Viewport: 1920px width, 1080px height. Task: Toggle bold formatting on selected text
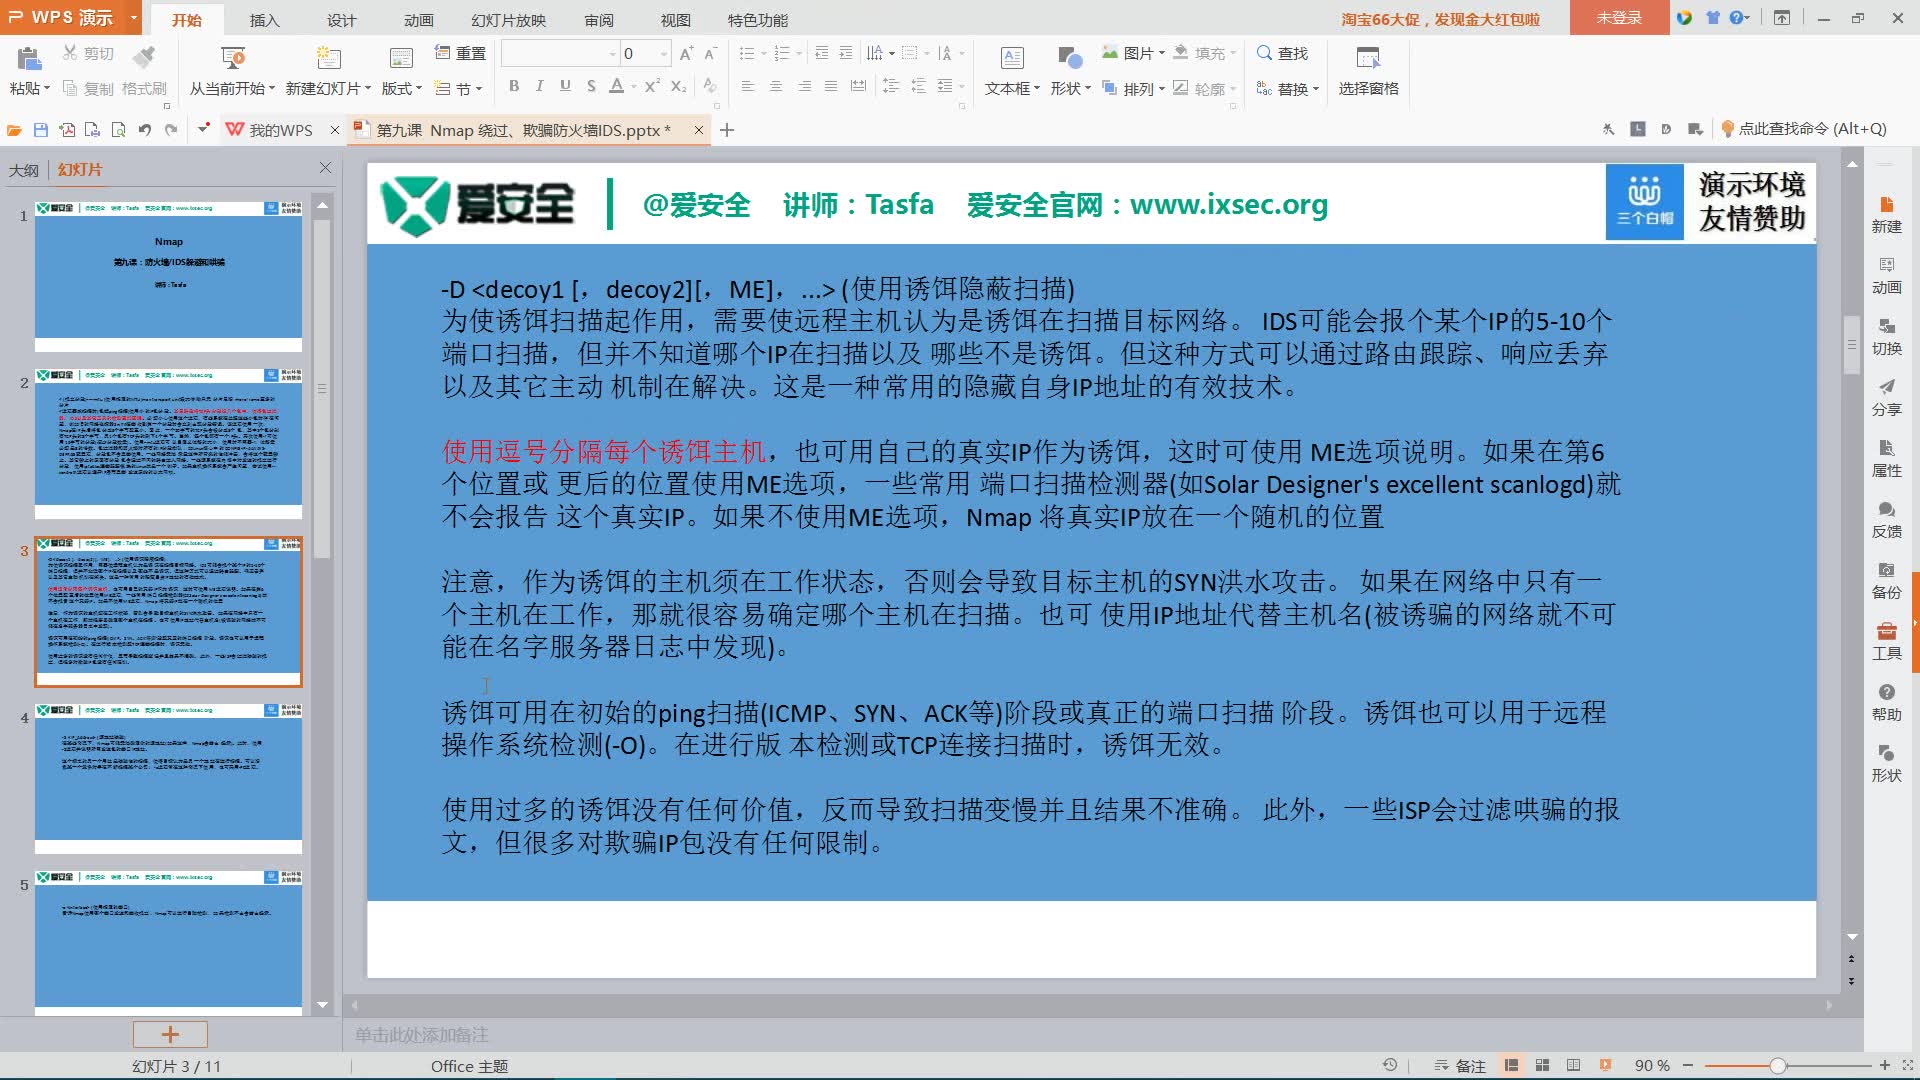click(513, 86)
